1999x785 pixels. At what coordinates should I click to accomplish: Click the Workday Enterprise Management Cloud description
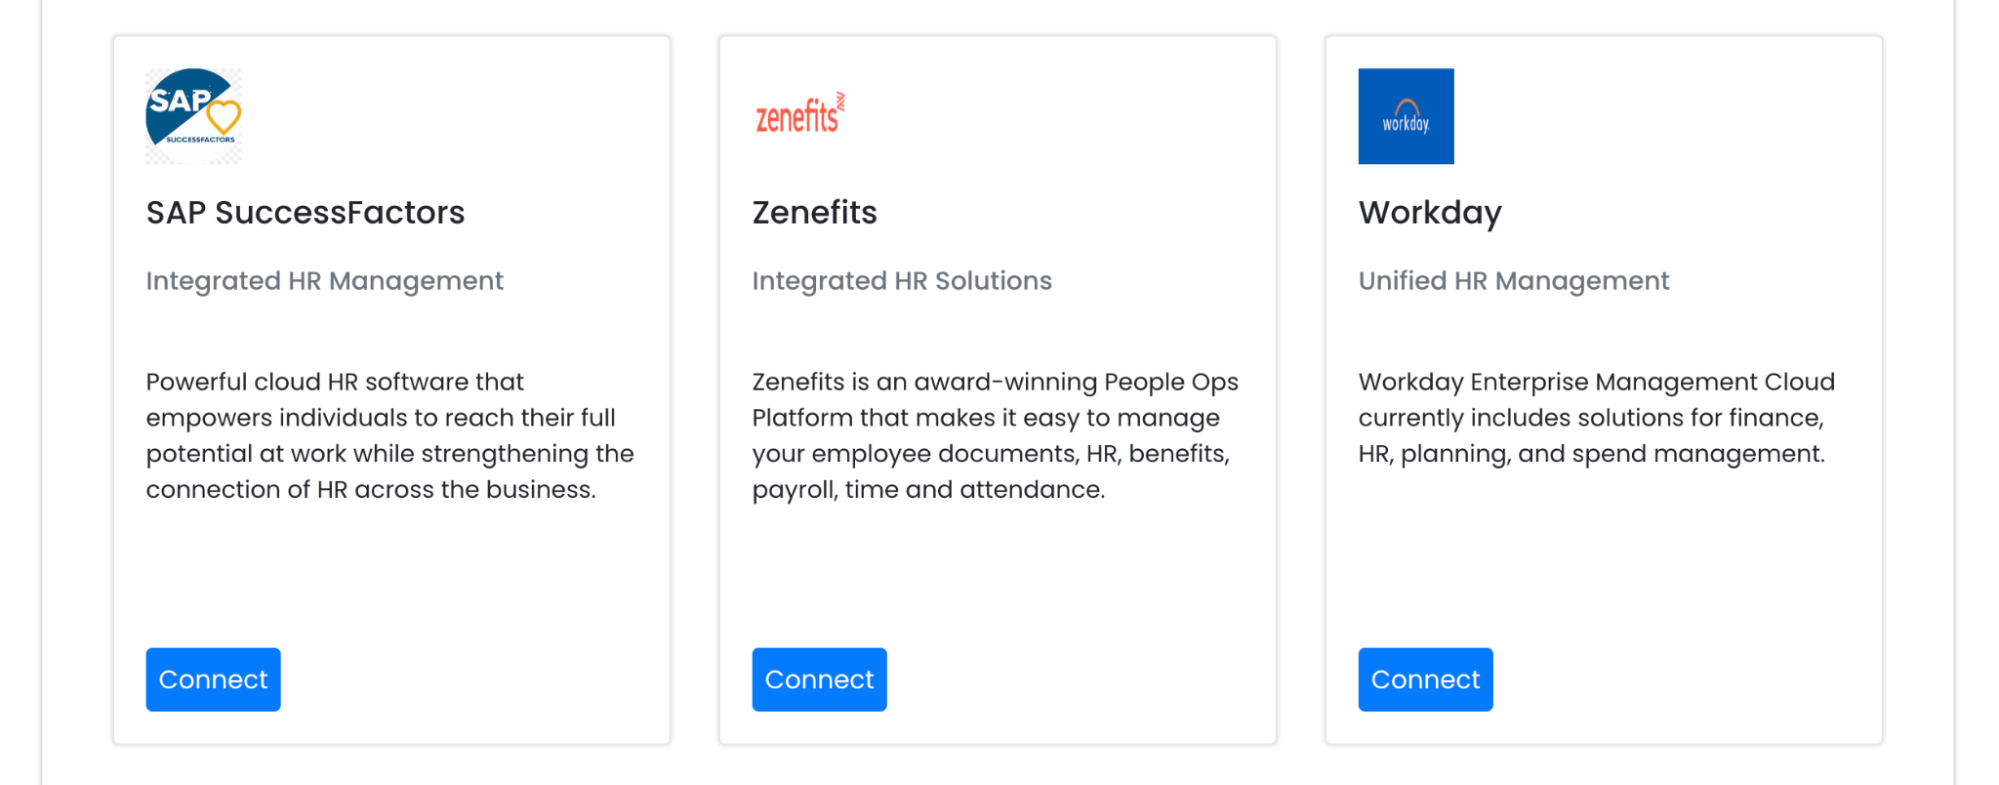pyautogui.click(x=1595, y=418)
